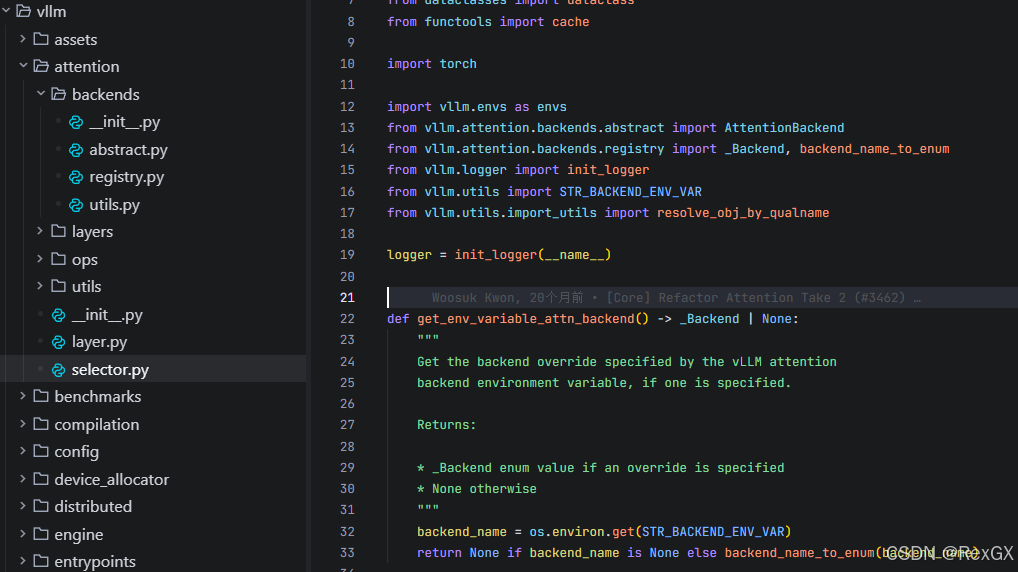Click the Python icon of registry.py
Image resolution: width=1018 pixels, height=572 pixels.
tap(76, 177)
